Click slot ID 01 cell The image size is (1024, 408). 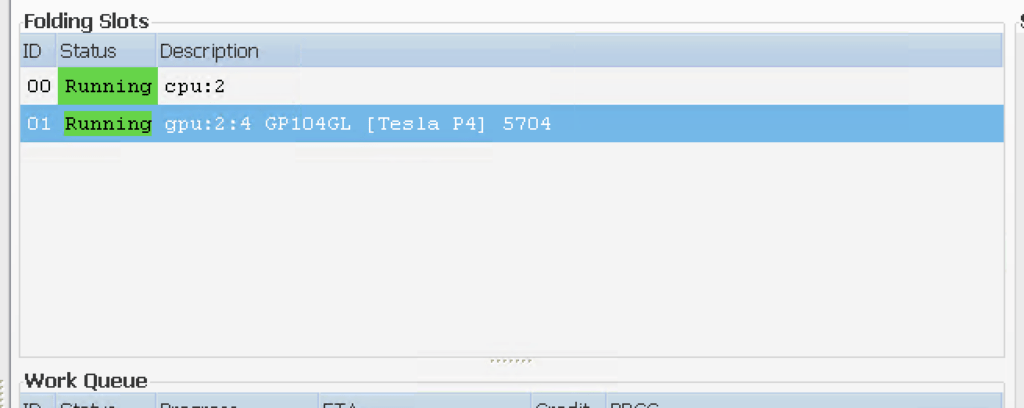click(39, 123)
